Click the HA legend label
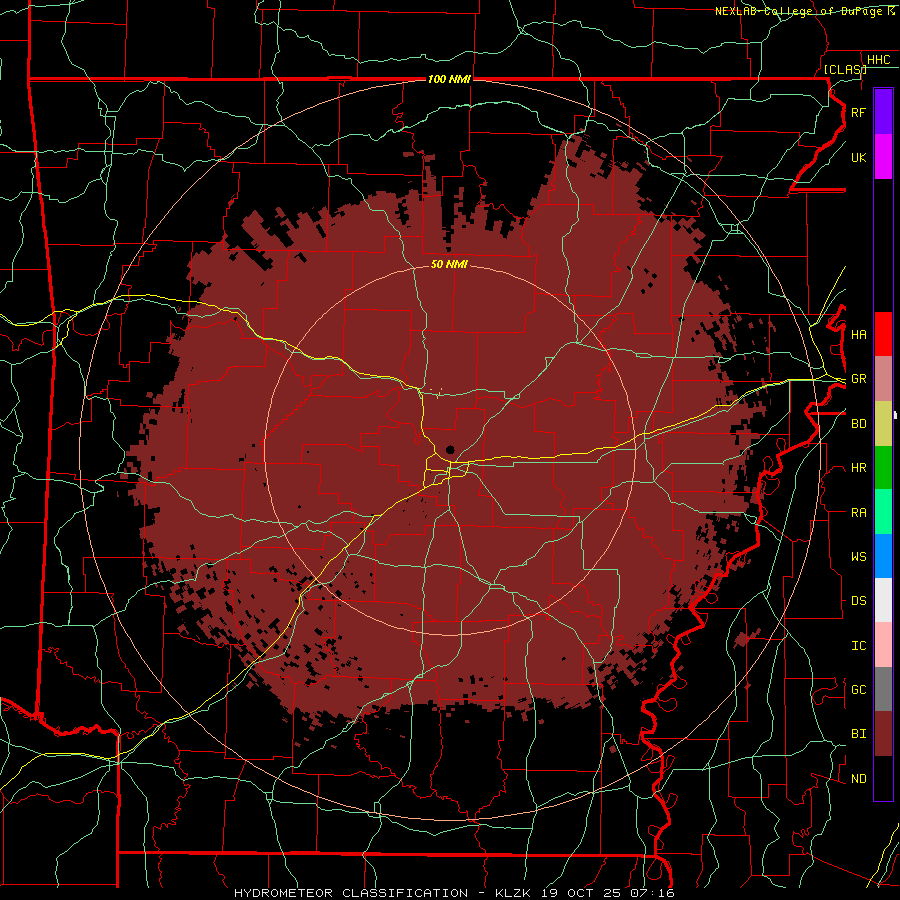 [x=858, y=335]
